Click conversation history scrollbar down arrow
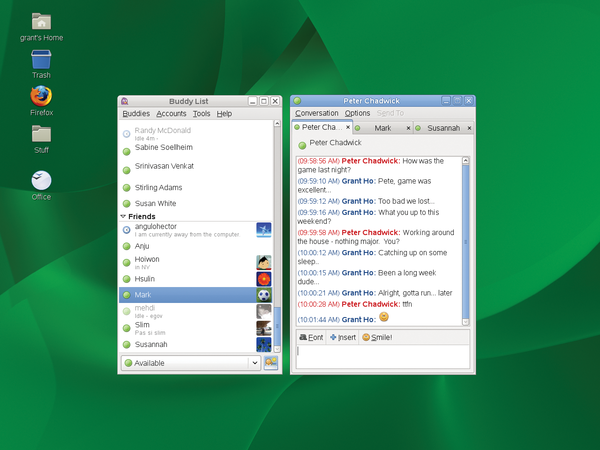Viewport: 600px width, 450px height. coord(466,322)
